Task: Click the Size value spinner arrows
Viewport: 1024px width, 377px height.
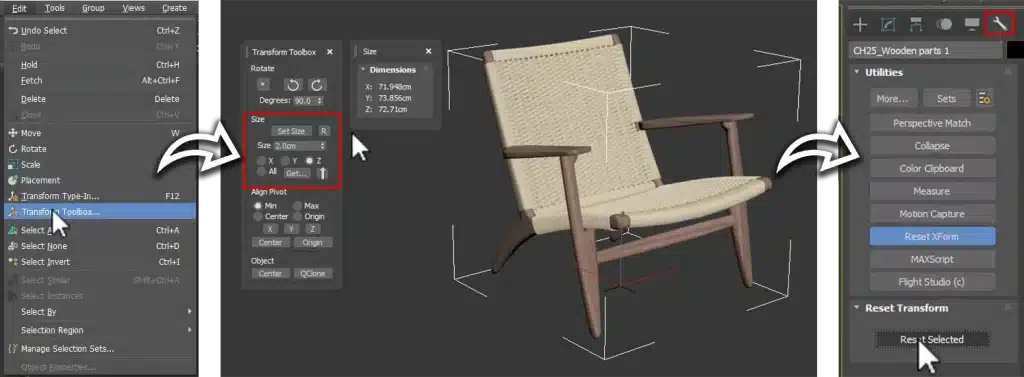Action: (323, 146)
